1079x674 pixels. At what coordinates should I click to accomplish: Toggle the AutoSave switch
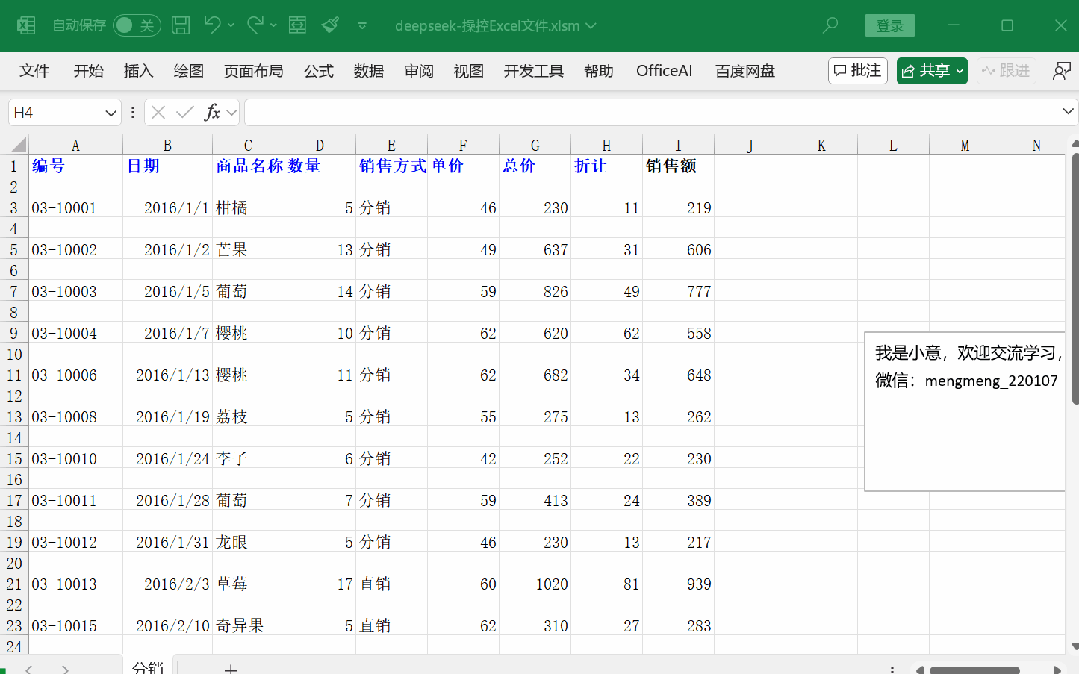(137, 25)
